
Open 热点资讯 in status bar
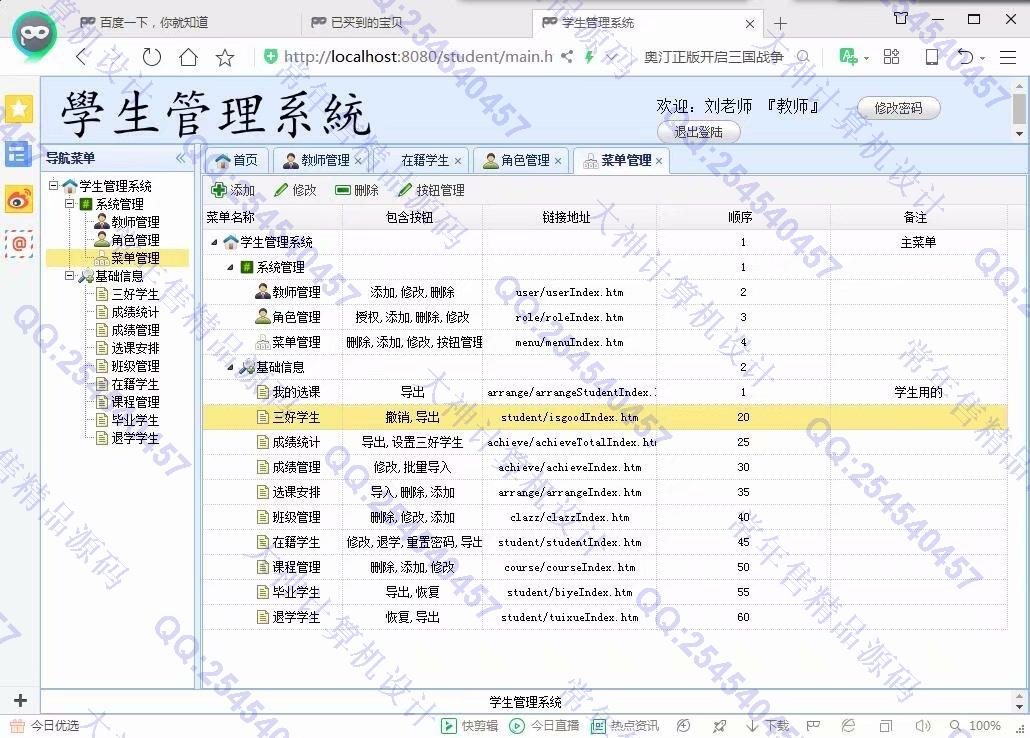tap(625, 726)
